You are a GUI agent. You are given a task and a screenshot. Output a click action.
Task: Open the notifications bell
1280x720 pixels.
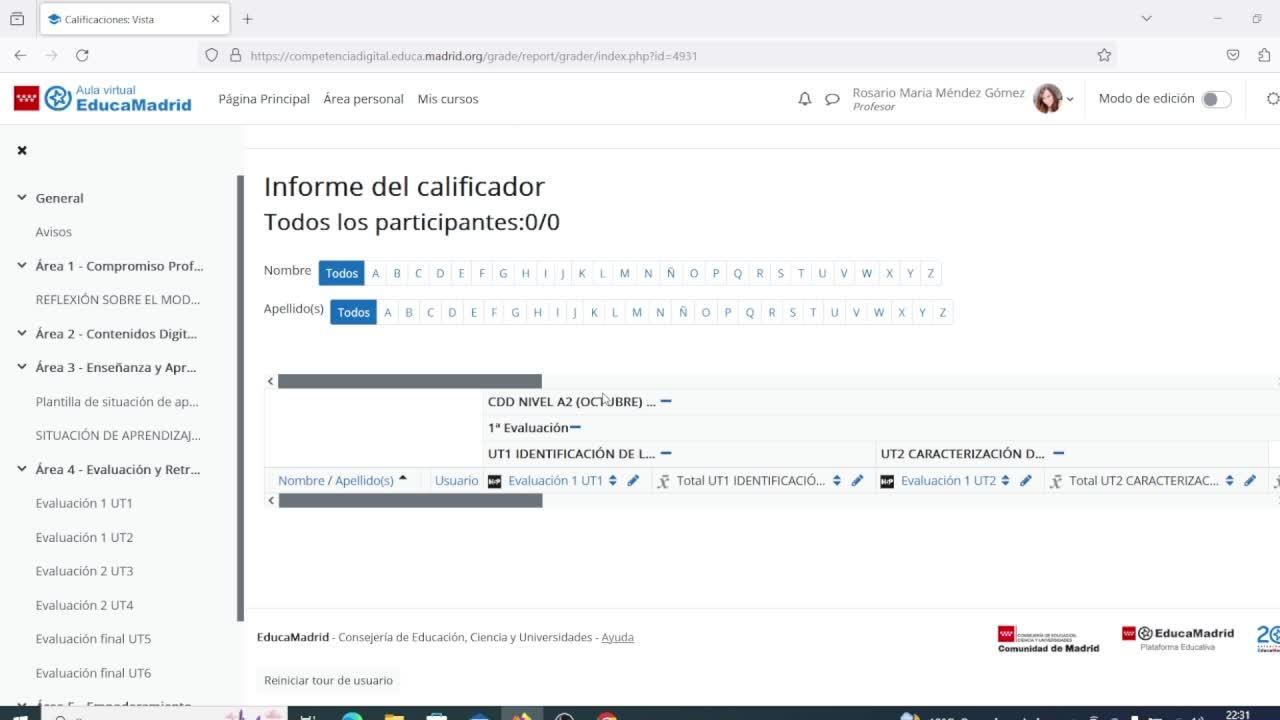pyautogui.click(x=805, y=99)
